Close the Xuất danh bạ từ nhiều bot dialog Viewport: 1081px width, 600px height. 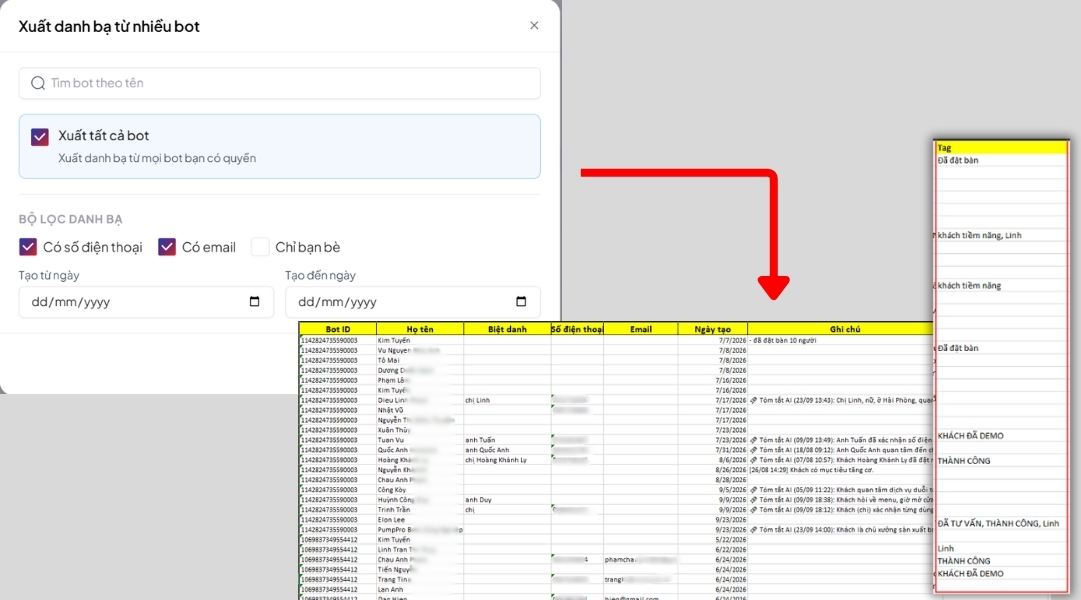click(x=534, y=26)
